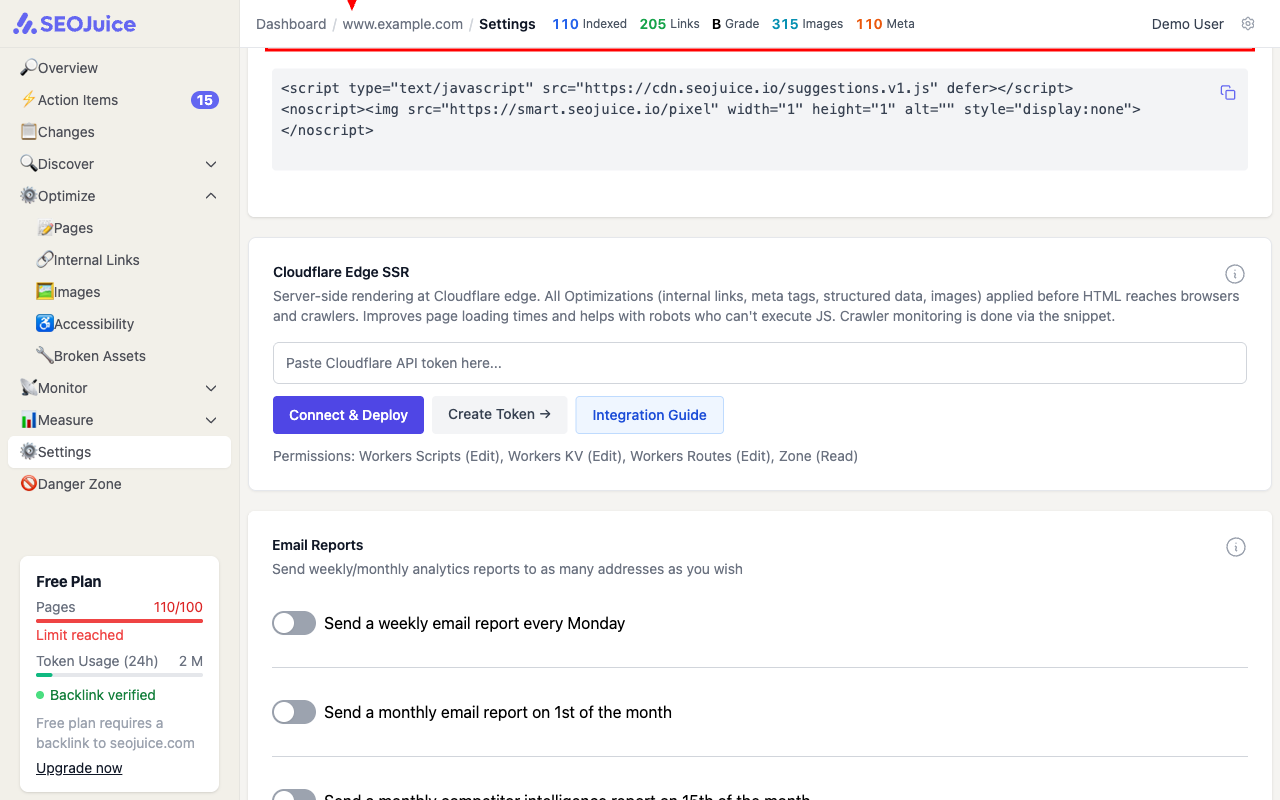This screenshot has width=1280, height=800.
Task: Click the Optimize gear icon
Action: (x=29, y=196)
